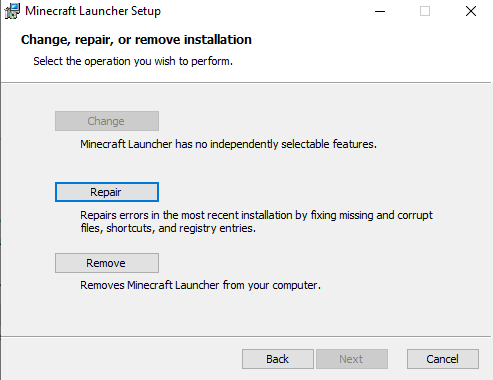Click the disabled maximize window button

pyautogui.click(x=425, y=11)
